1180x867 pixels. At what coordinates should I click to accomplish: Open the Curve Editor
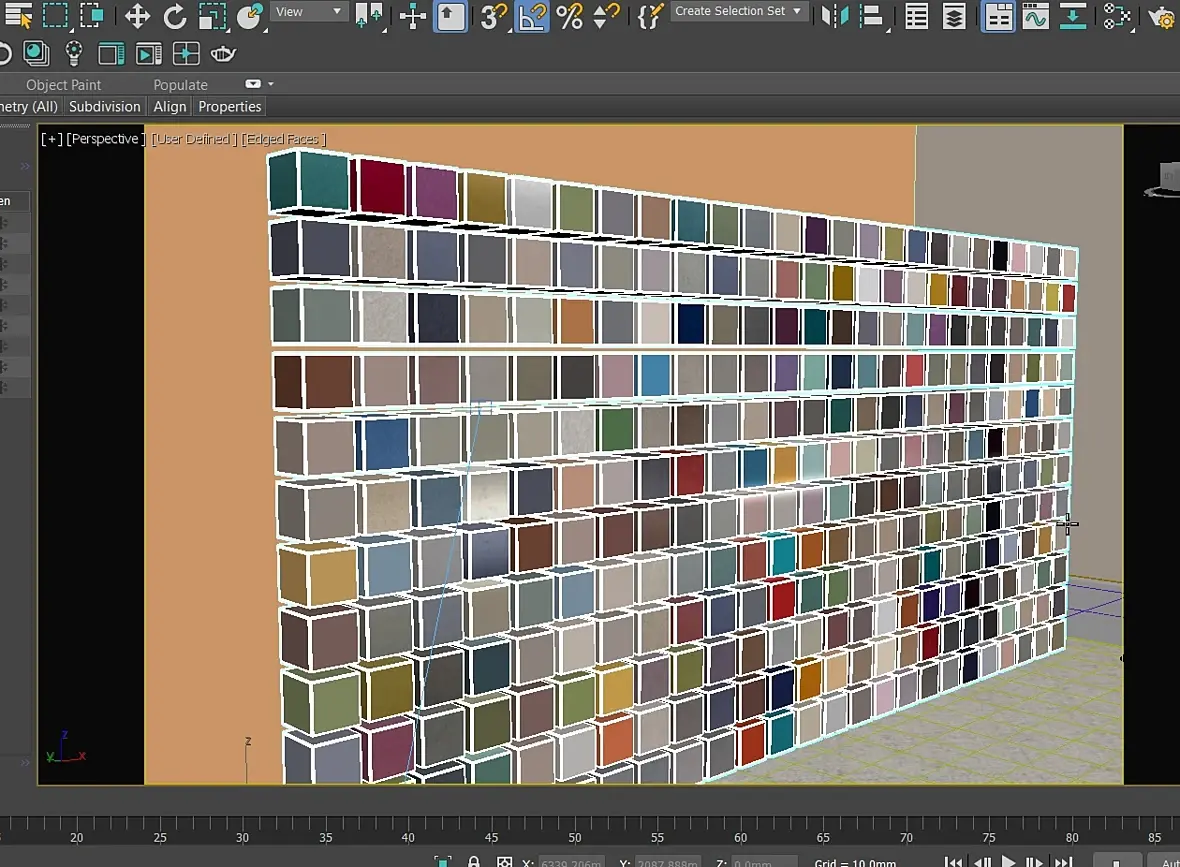[1035, 16]
